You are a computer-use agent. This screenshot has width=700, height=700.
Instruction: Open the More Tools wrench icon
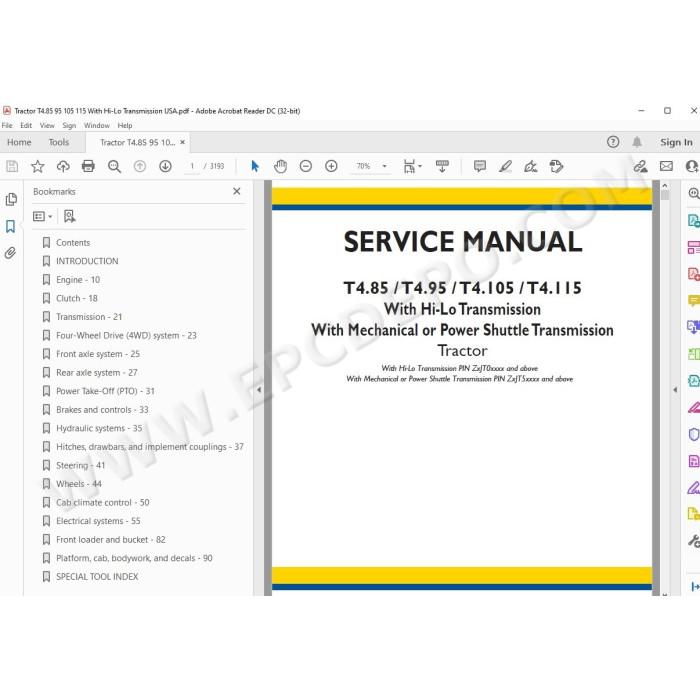693,541
